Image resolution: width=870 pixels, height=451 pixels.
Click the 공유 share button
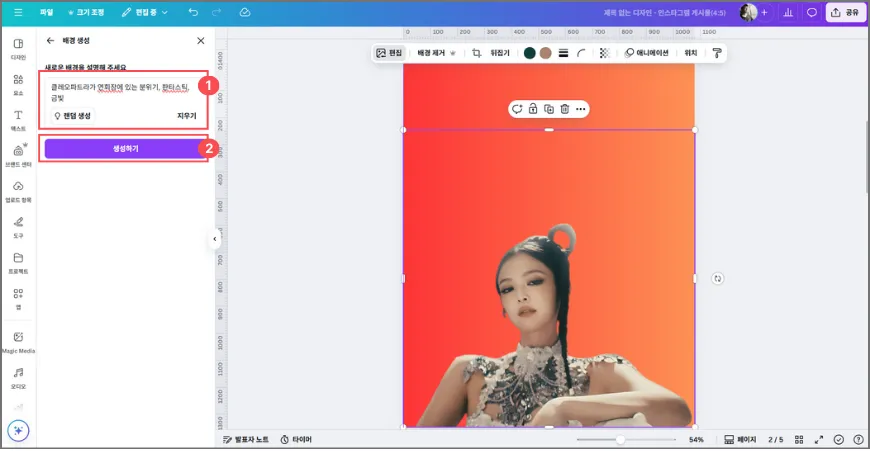pyautogui.click(x=846, y=12)
